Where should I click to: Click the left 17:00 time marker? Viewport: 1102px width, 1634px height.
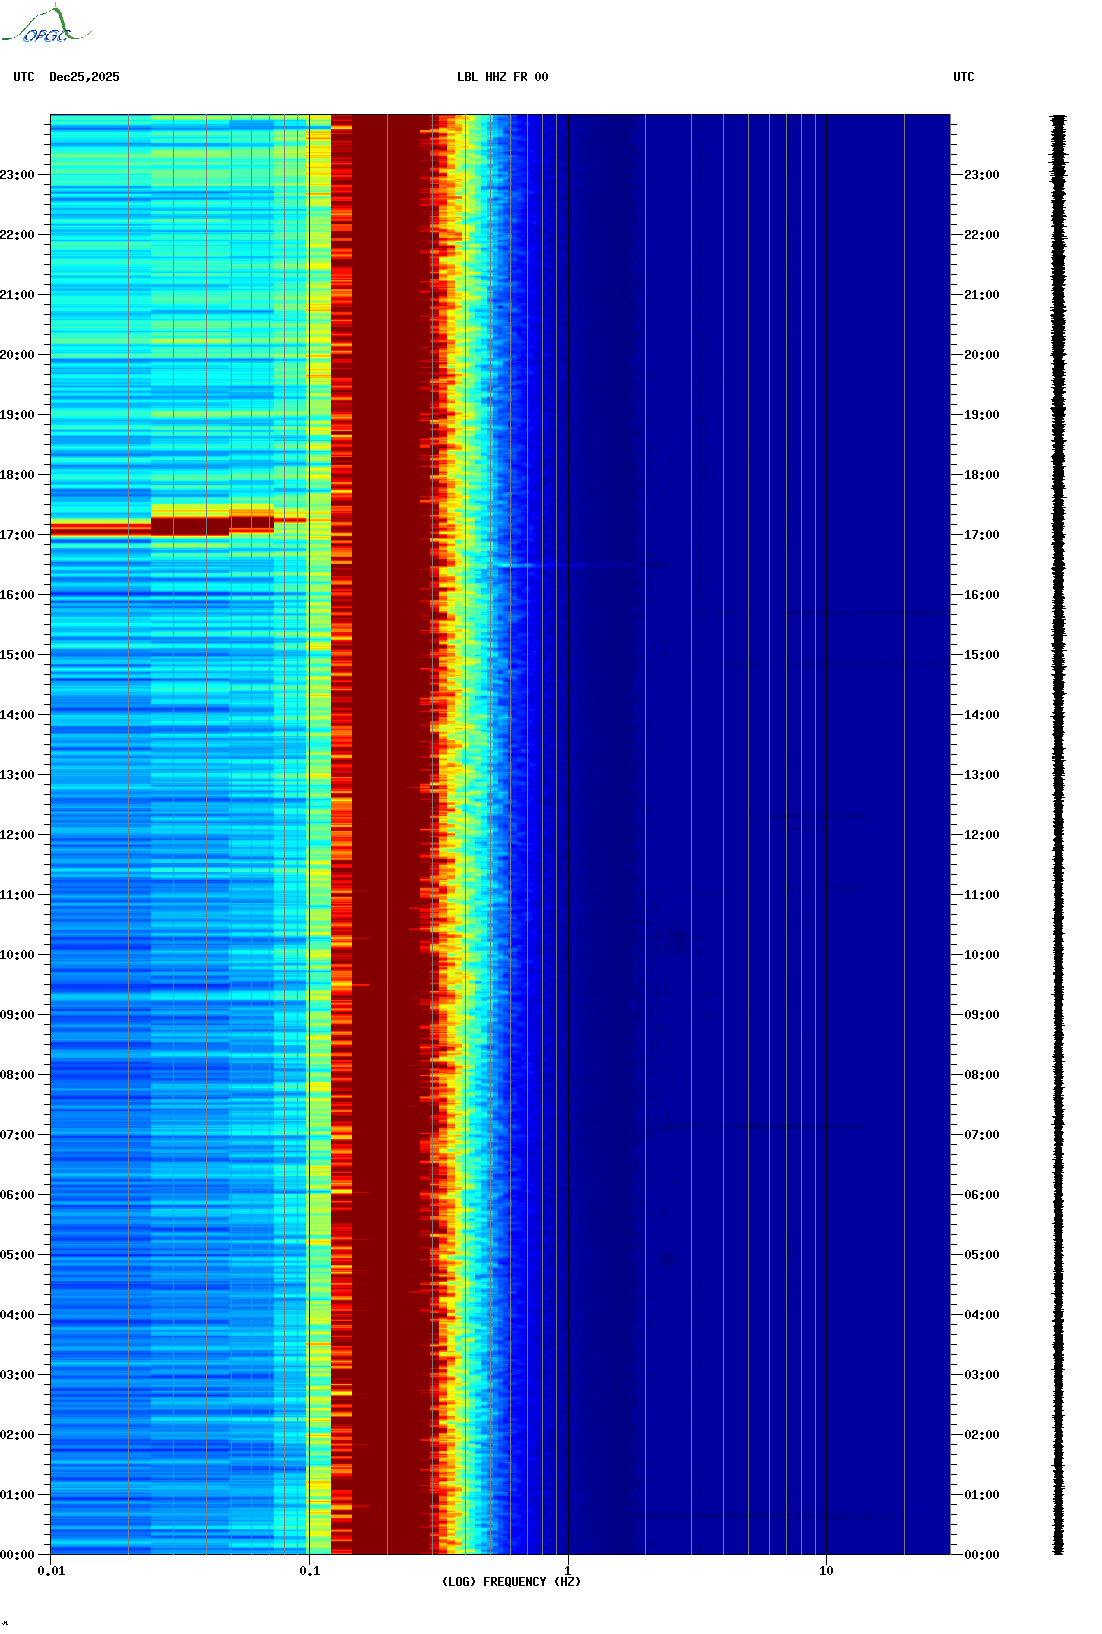pos(17,535)
